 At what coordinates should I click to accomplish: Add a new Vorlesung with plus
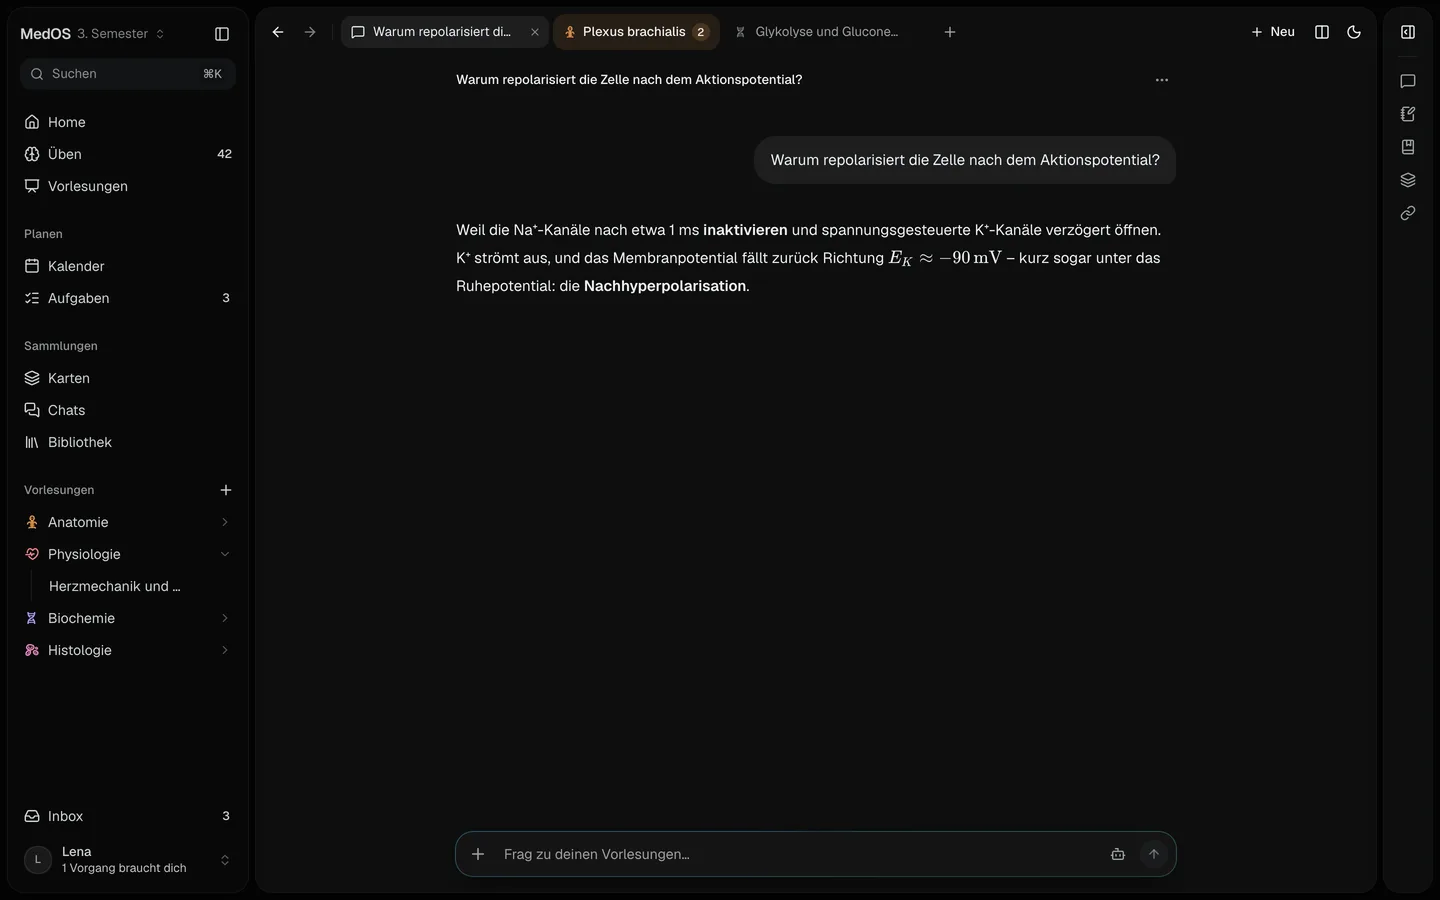[x=226, y=490]
